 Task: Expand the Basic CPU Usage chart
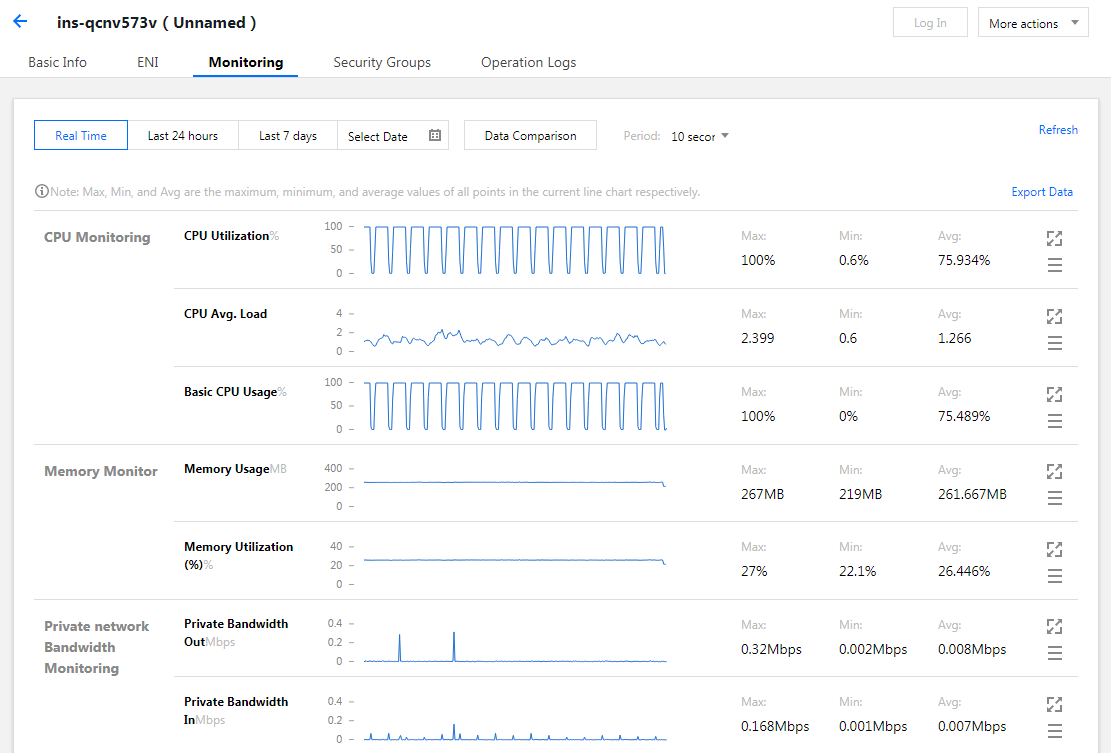[1054, 394]
